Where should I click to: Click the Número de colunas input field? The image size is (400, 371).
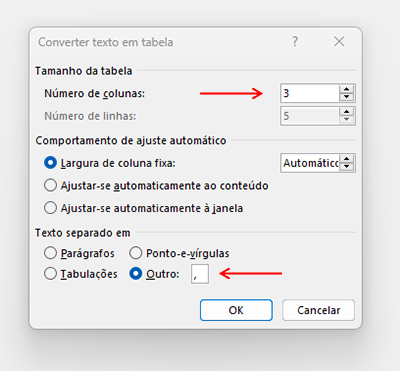pyautogui.click(x=310, y=93)
